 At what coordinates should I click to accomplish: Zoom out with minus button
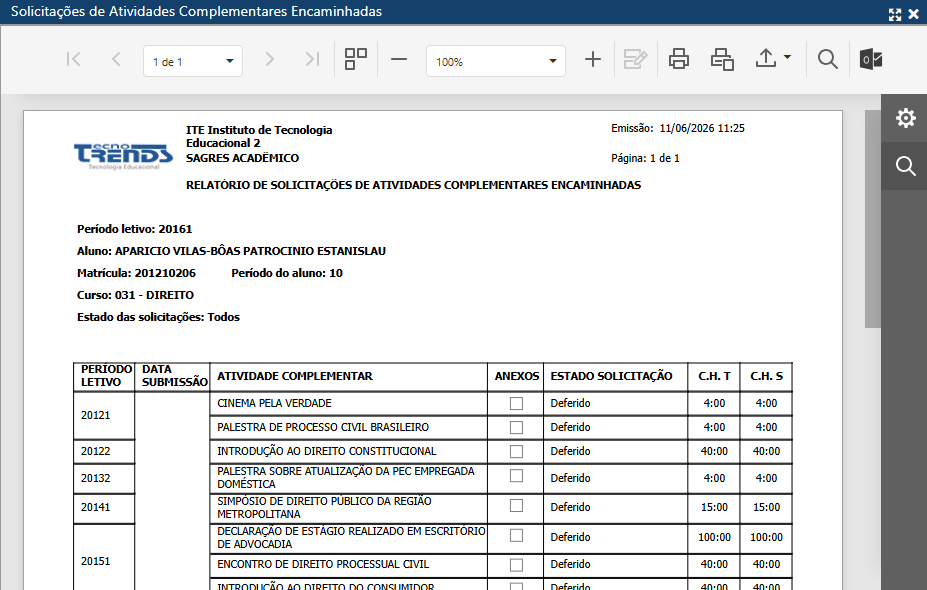click(399, 59)
